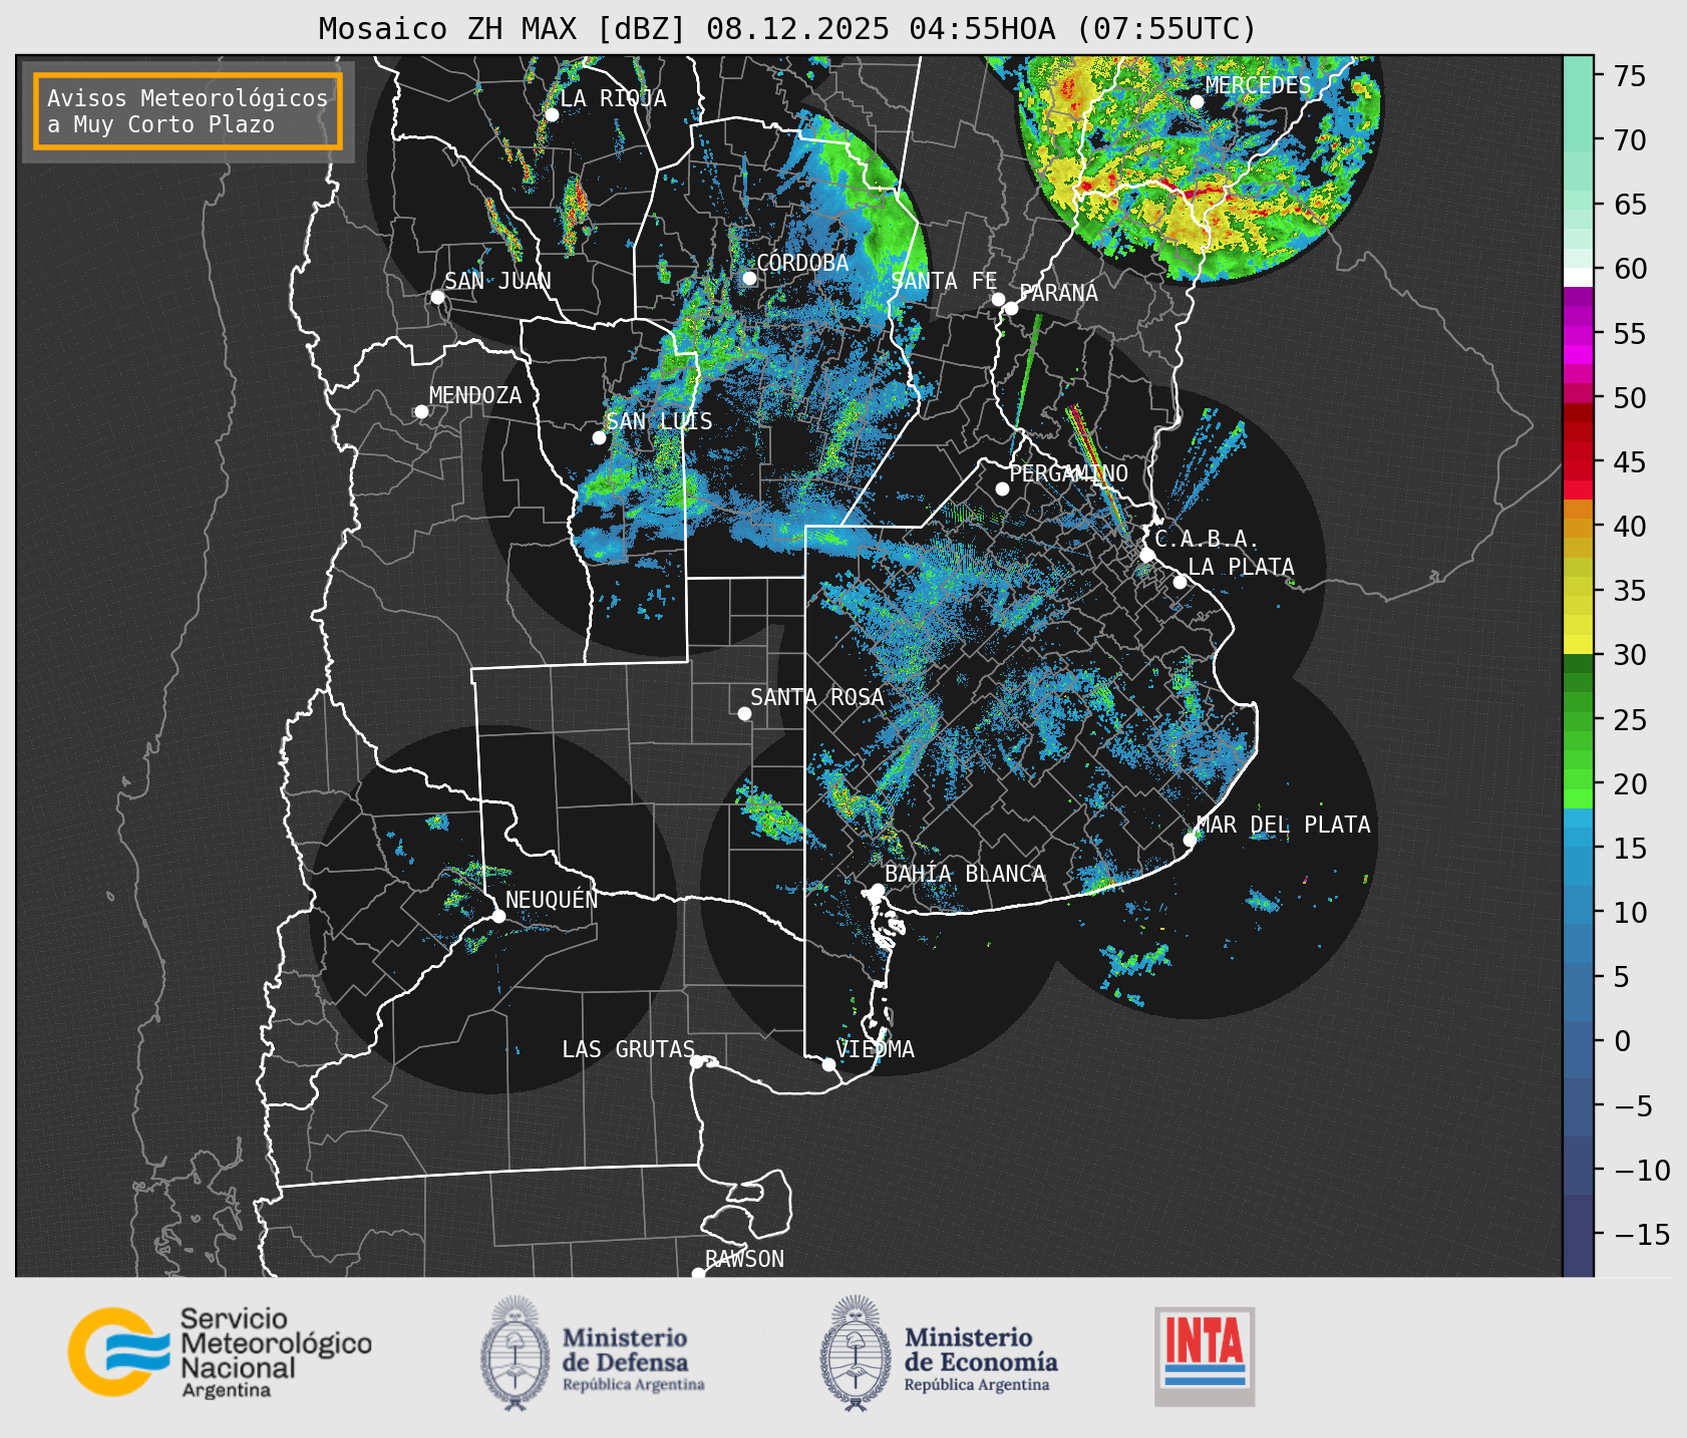
Task: Click the La Rioja city marker dot
Action: [x=551, y=115]
